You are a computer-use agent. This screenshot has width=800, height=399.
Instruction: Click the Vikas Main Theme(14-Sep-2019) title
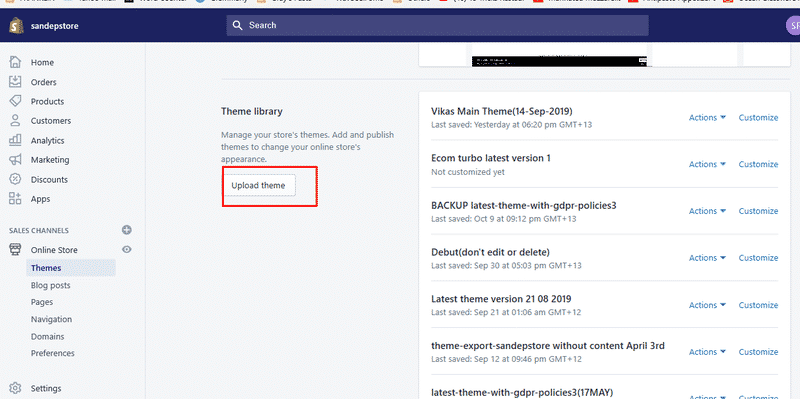[502, 111]
